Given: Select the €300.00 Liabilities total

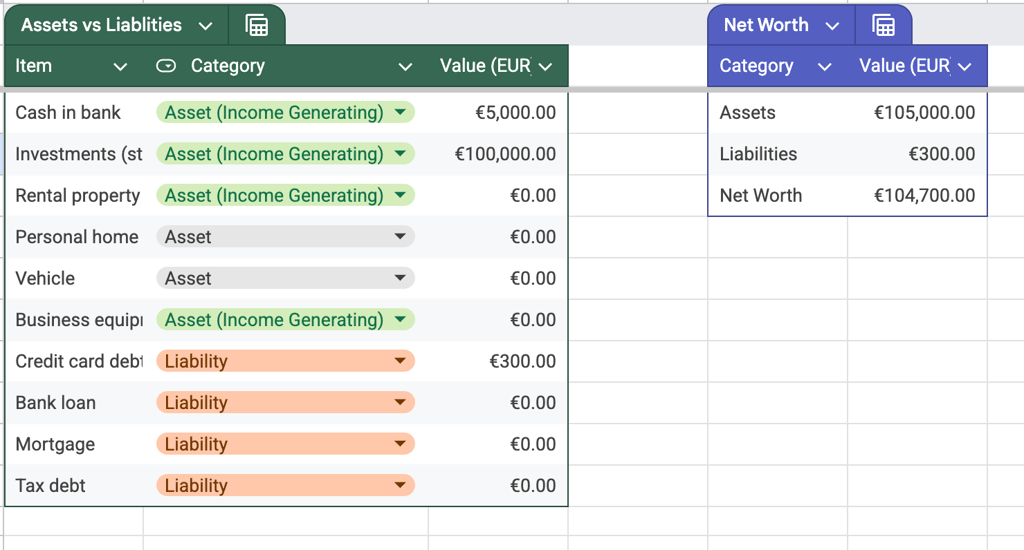Looking at the screenshot, I should click(x=918, y=154).
